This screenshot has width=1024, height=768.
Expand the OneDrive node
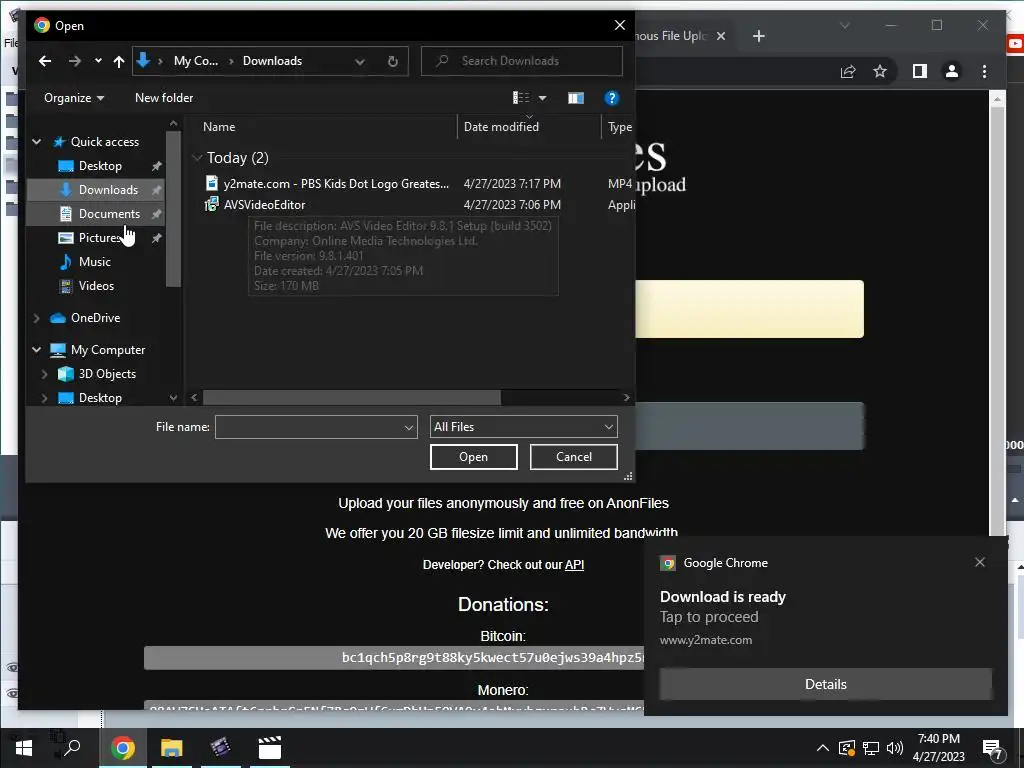tap(37, 318)
